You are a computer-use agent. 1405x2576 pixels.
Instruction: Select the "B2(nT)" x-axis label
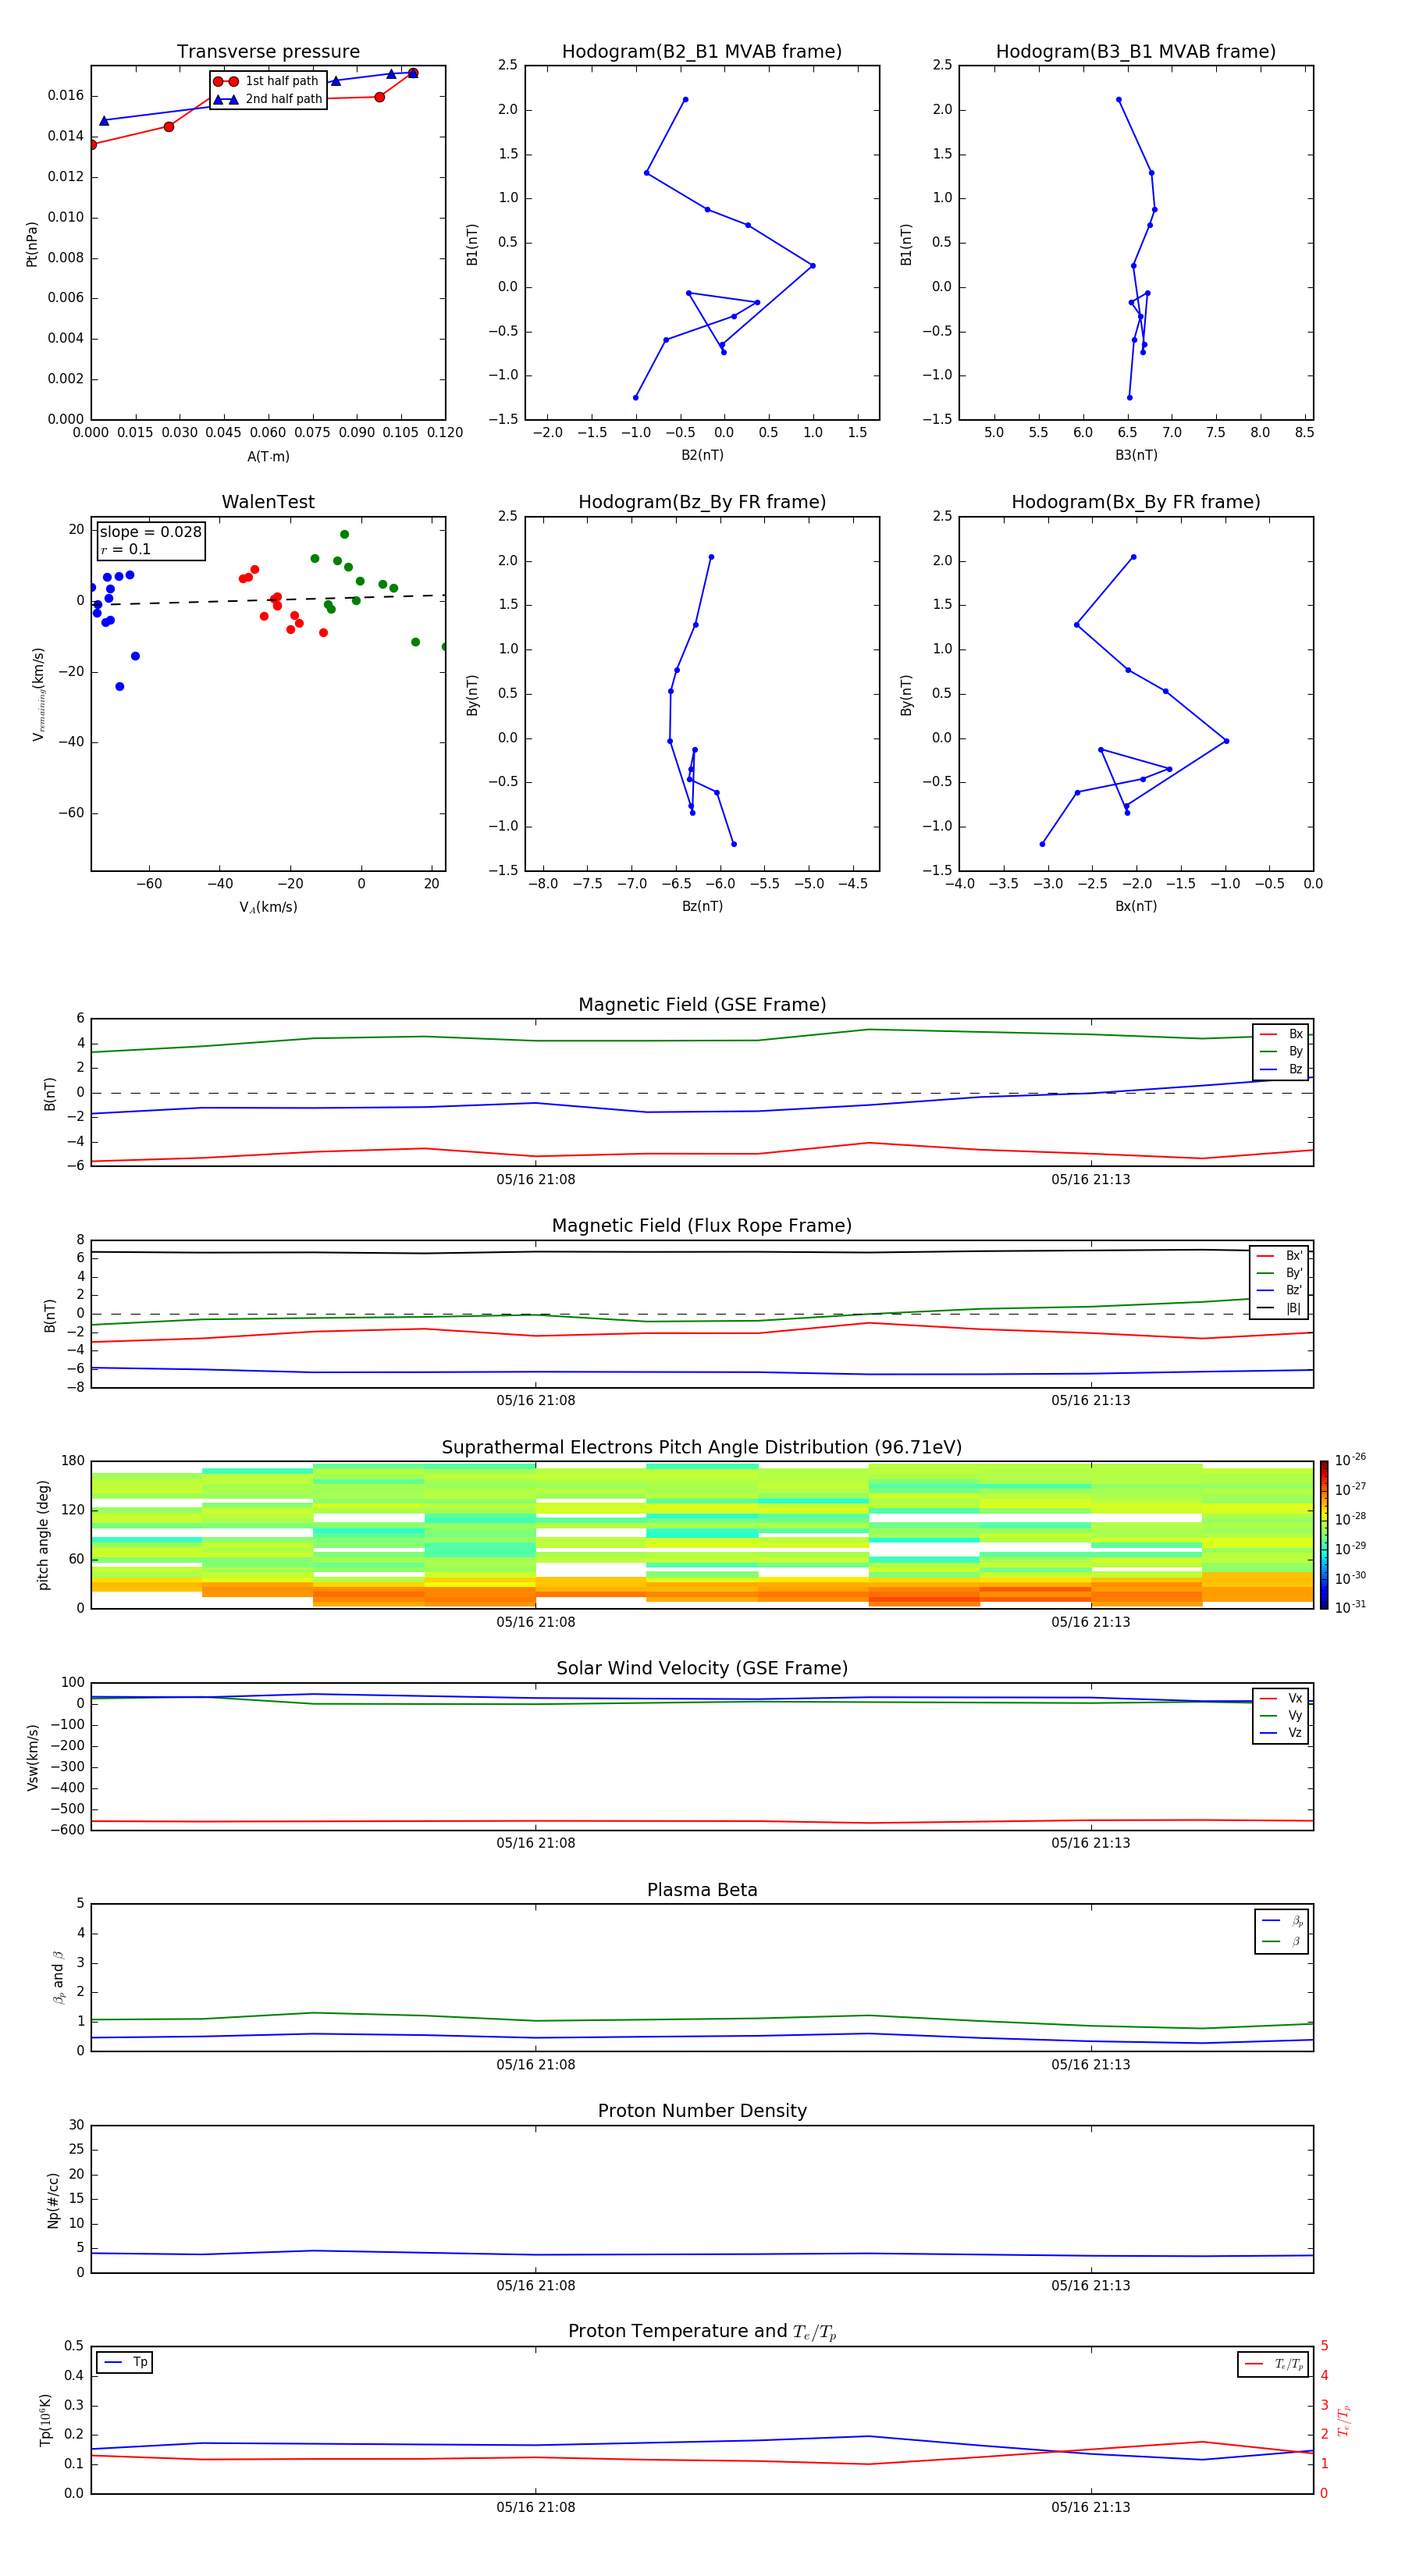pyautogui.click(x=702, y=455)
